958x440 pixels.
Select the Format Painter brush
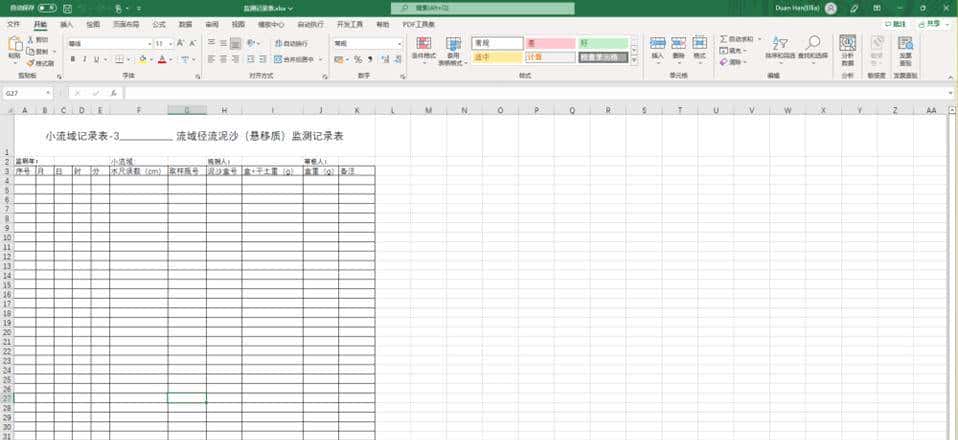click(31, 63)
